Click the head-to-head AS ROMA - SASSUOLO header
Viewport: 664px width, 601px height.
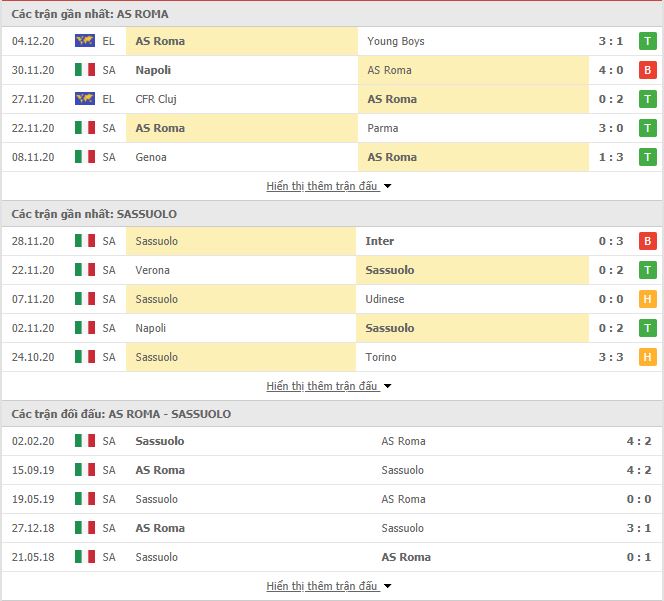tap(121, 414)
